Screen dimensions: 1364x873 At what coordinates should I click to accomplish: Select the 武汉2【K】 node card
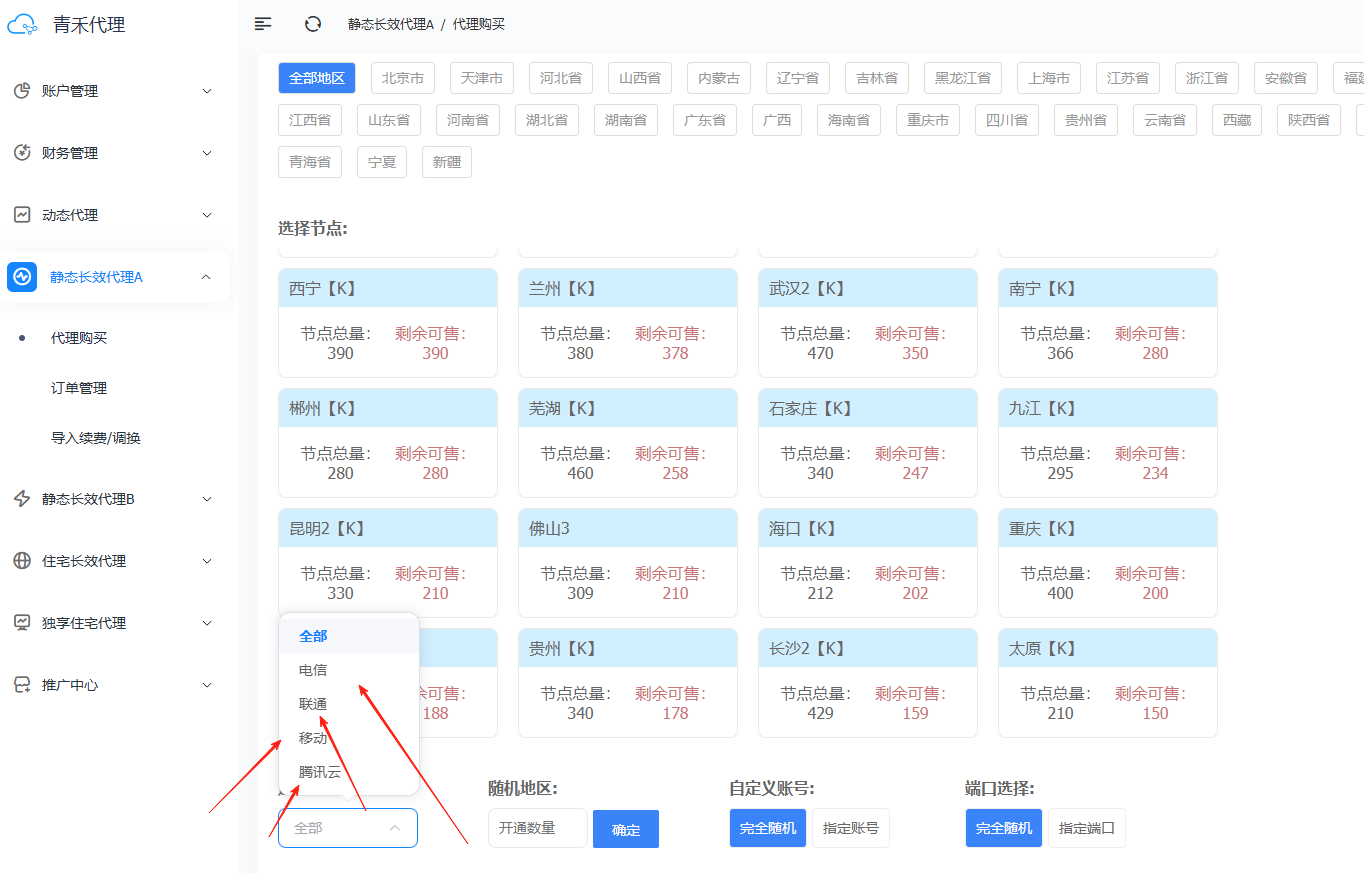pyautogui.click(x=867, y=322)
